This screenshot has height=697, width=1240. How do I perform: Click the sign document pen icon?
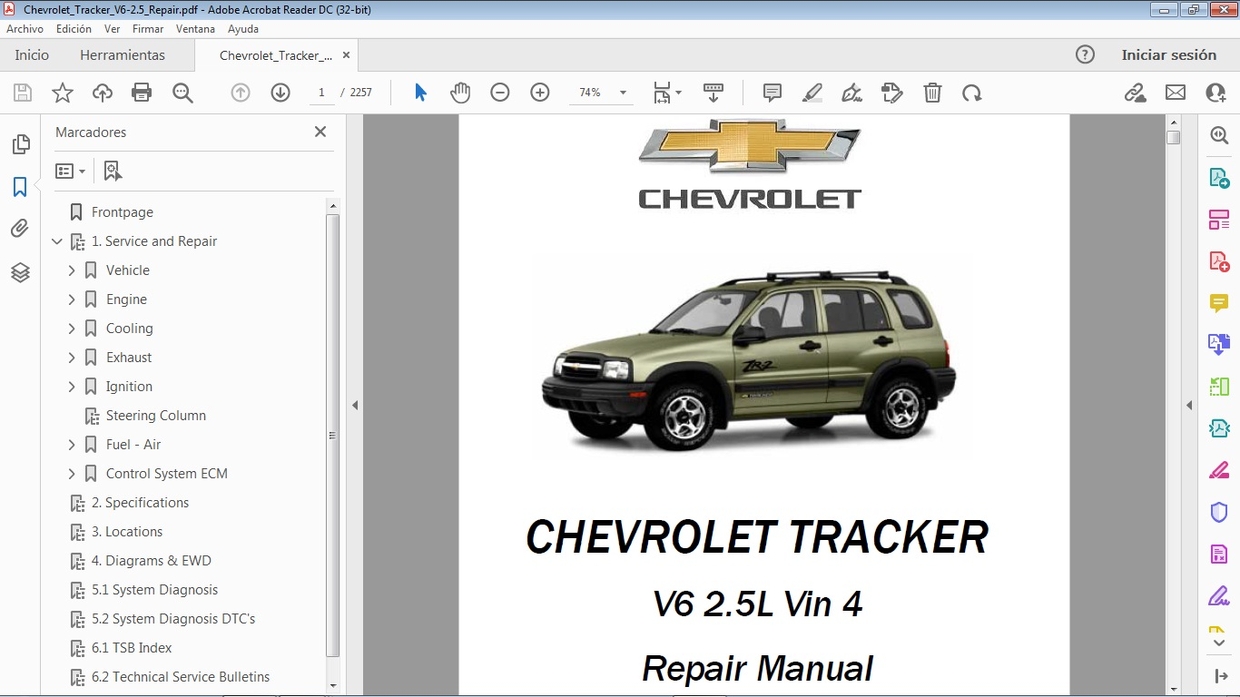[852, 93]
